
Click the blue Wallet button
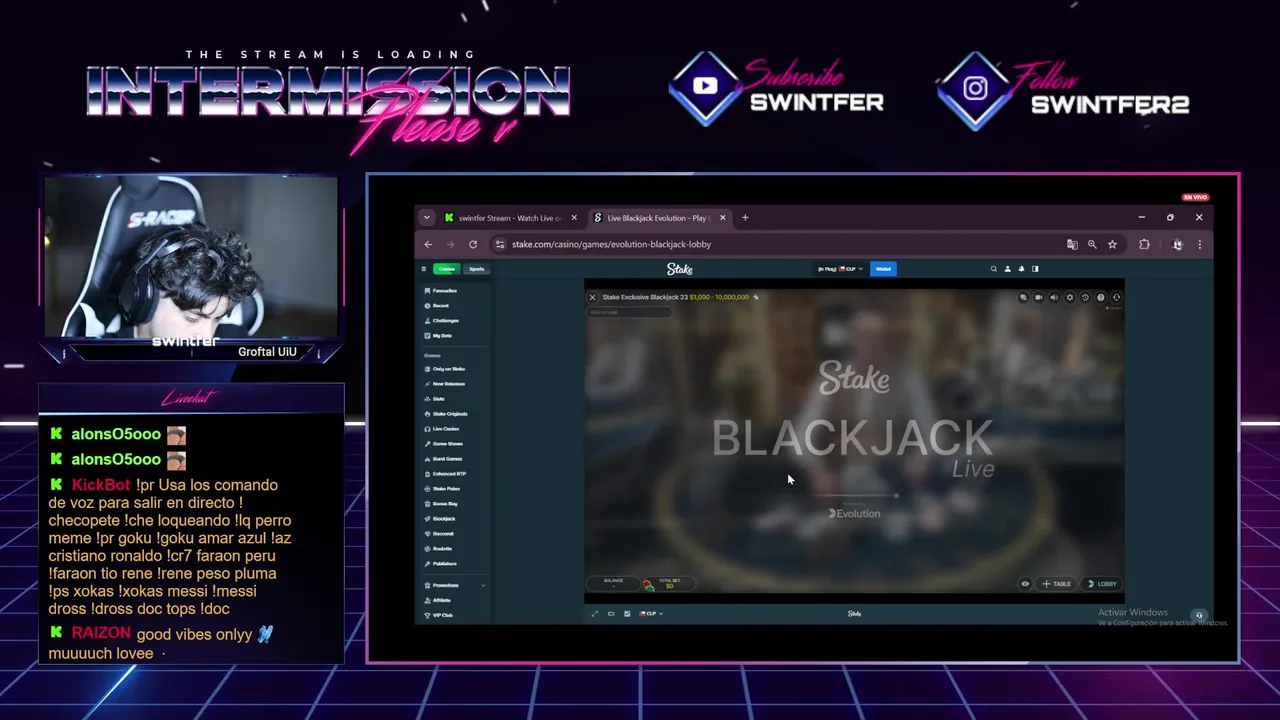(883, 269)
